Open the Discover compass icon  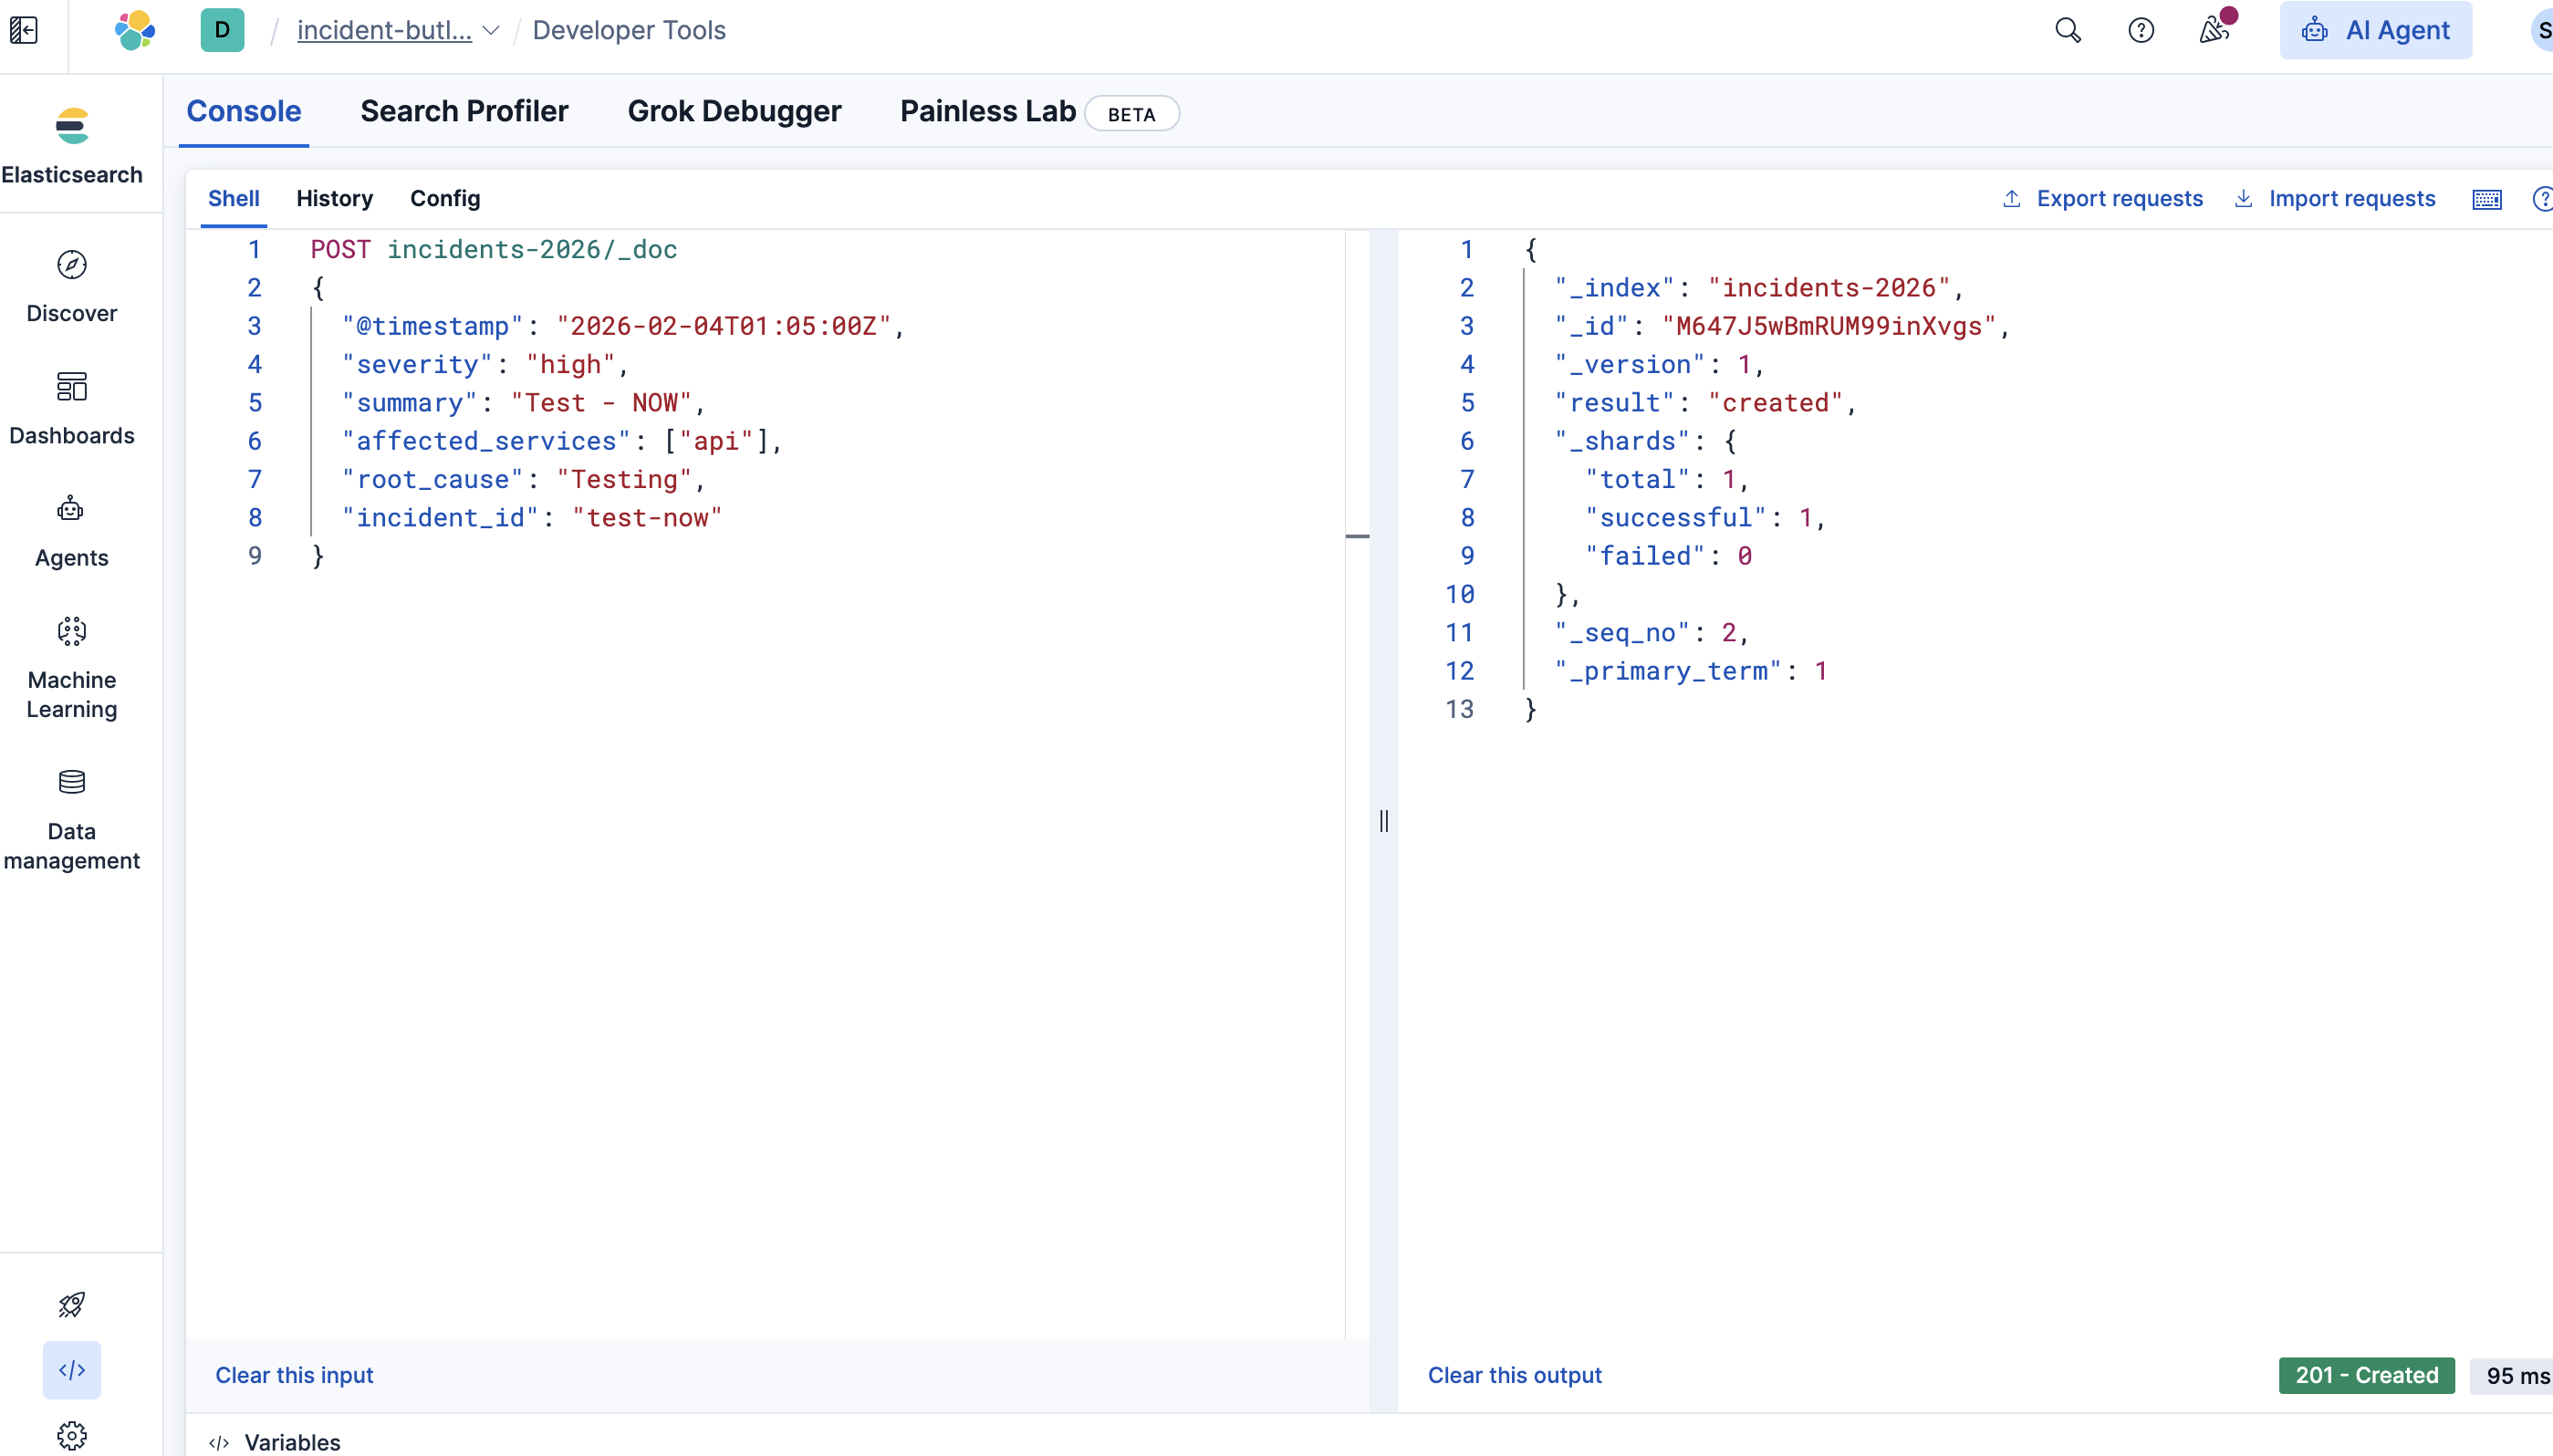point(71,265)
